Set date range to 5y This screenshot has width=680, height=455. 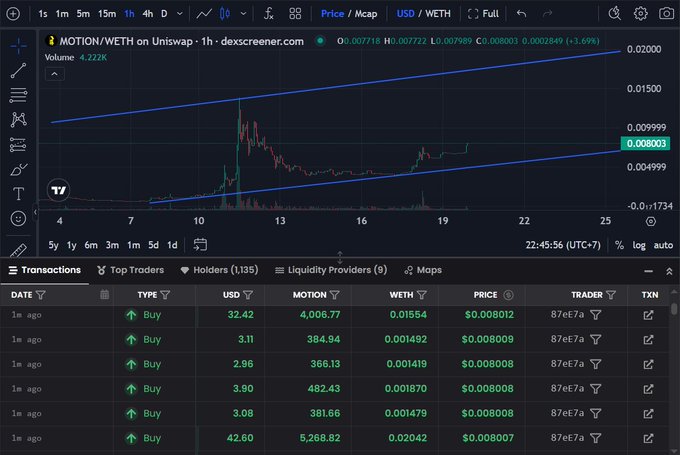[53, 245]
